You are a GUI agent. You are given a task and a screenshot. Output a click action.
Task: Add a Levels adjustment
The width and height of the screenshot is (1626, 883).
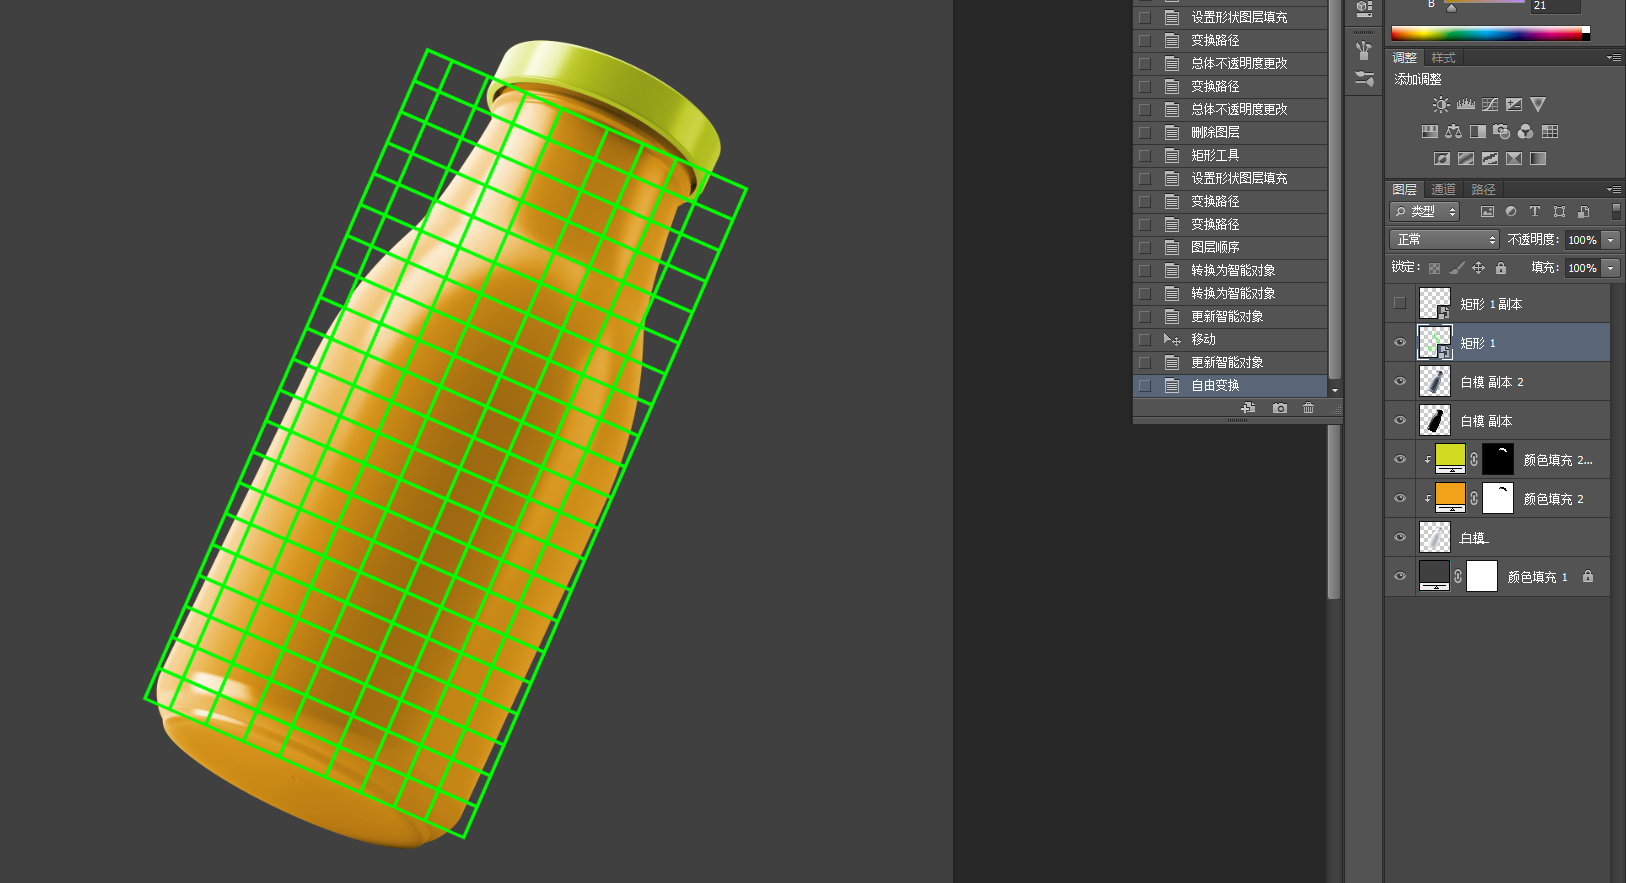point(1465,104)
